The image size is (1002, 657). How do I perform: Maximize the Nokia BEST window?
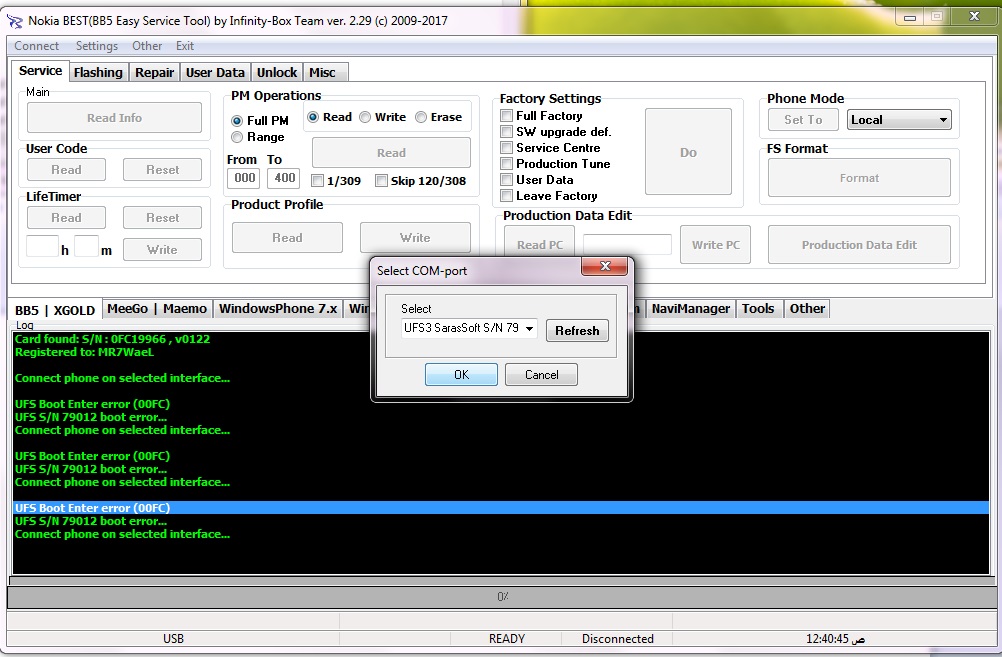pos(937,17)
